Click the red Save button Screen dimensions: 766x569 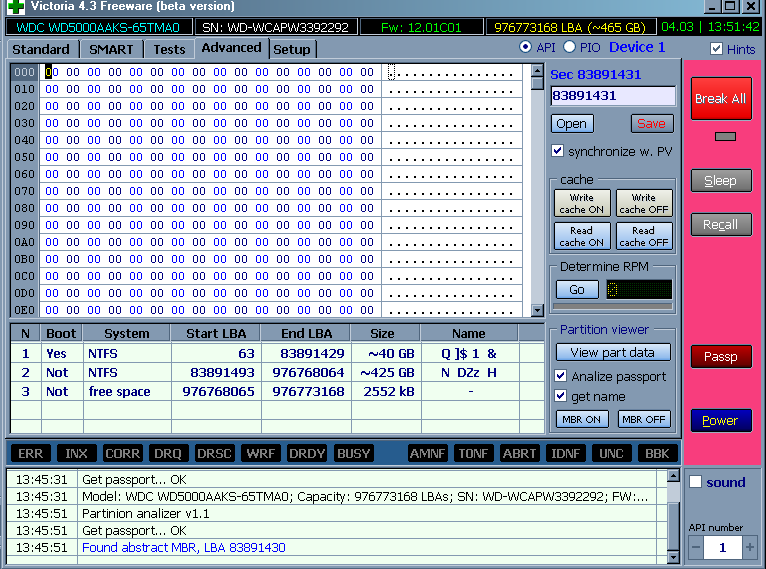click(x=652, y=124)
